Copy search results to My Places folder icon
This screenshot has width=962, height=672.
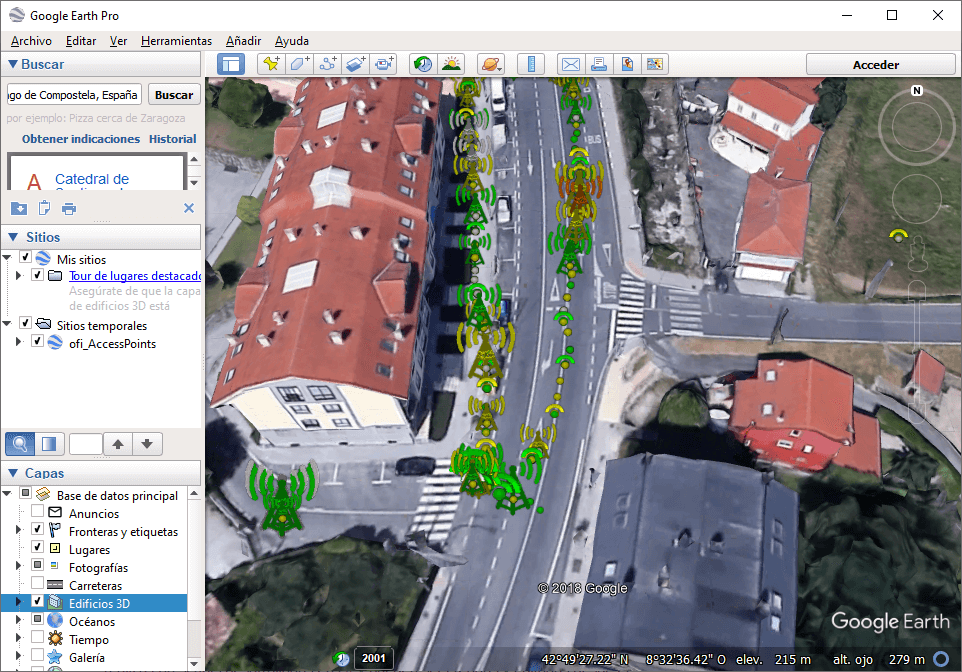tap(19, 209)
